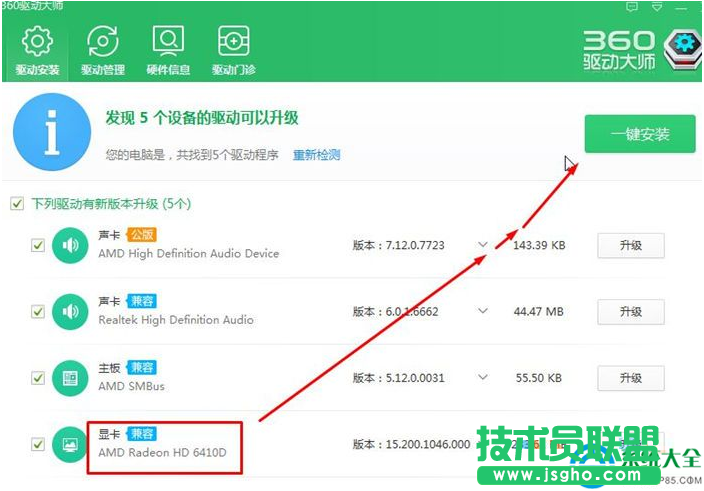The width and height of the screenshot is (704, 491).
Task: Expand version dropdown for AMD SMBus 5.12.0.0031
Action: (484, 378)
